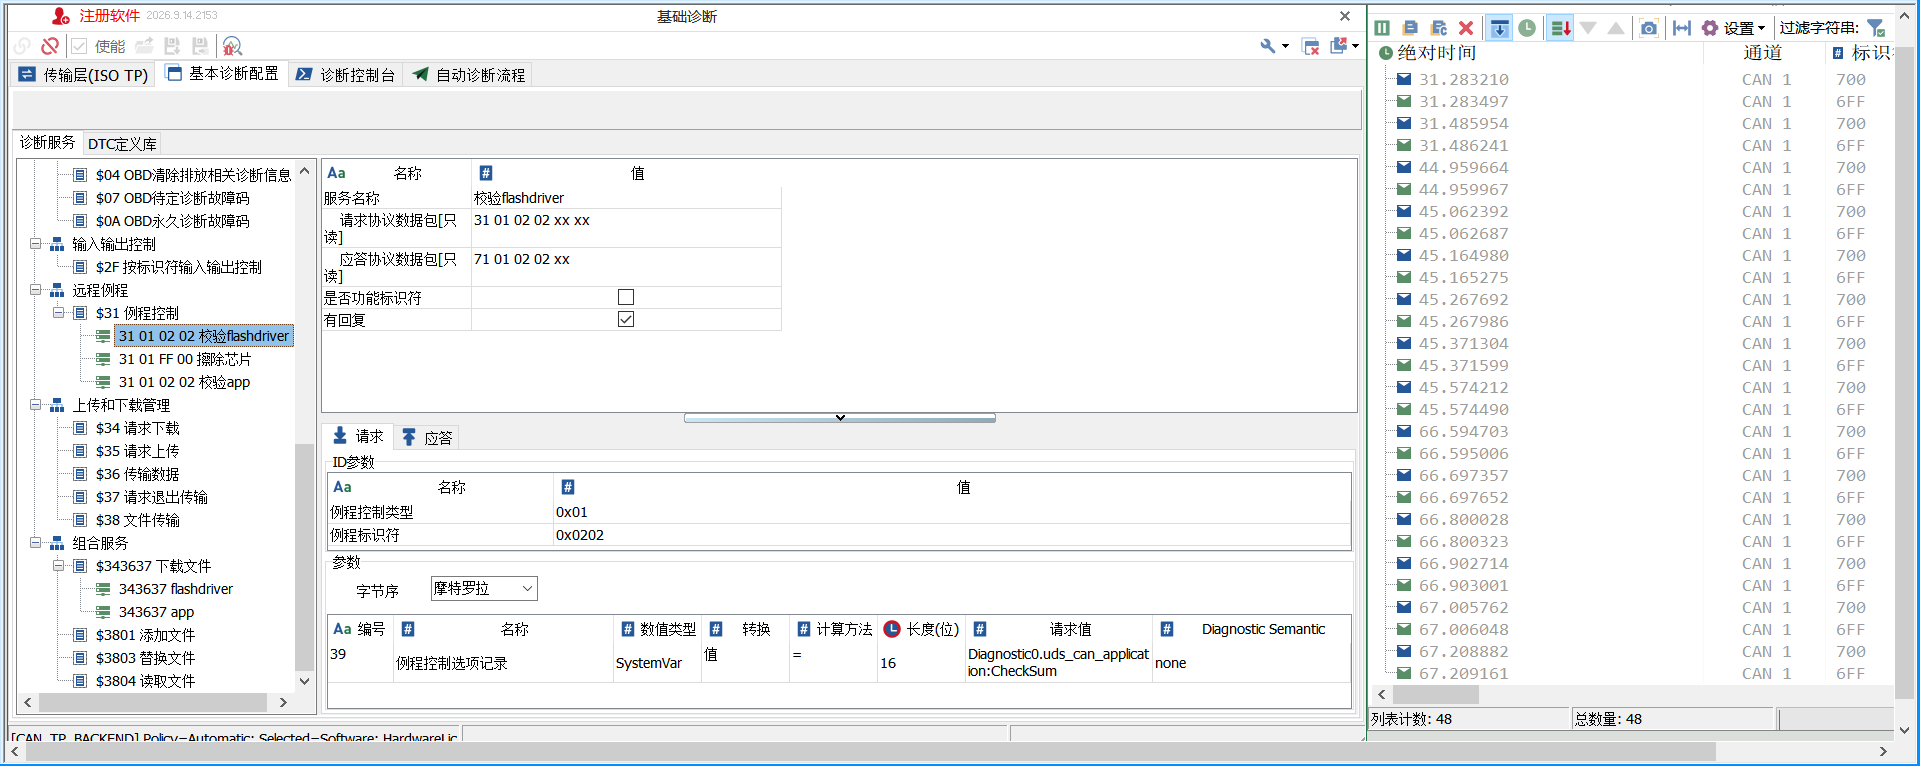Click the copy messages icon in trace toolbar

click(x=1410, y=28)
